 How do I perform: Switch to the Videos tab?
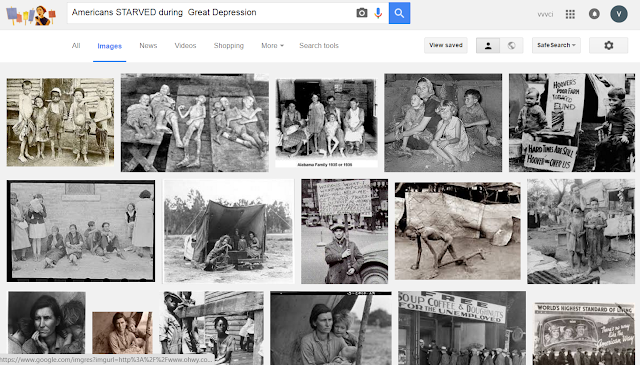[x=185, y=46]
